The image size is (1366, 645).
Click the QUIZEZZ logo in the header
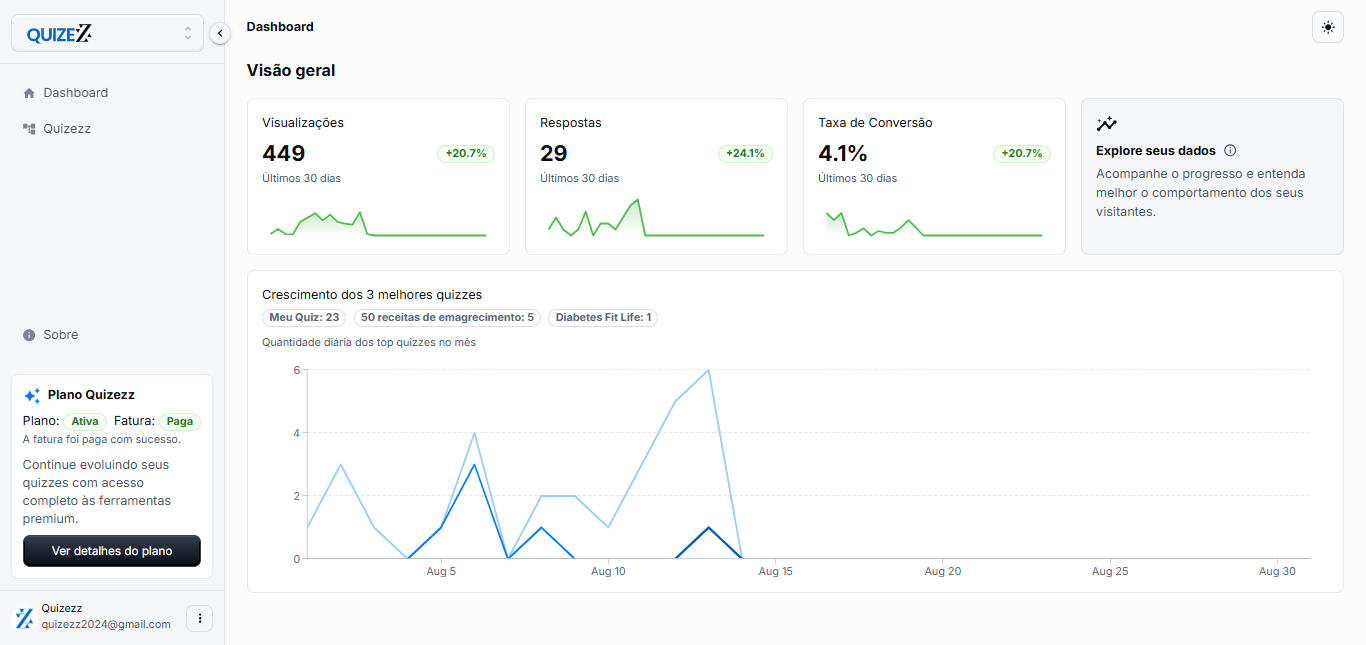click(x=59, y=34)
